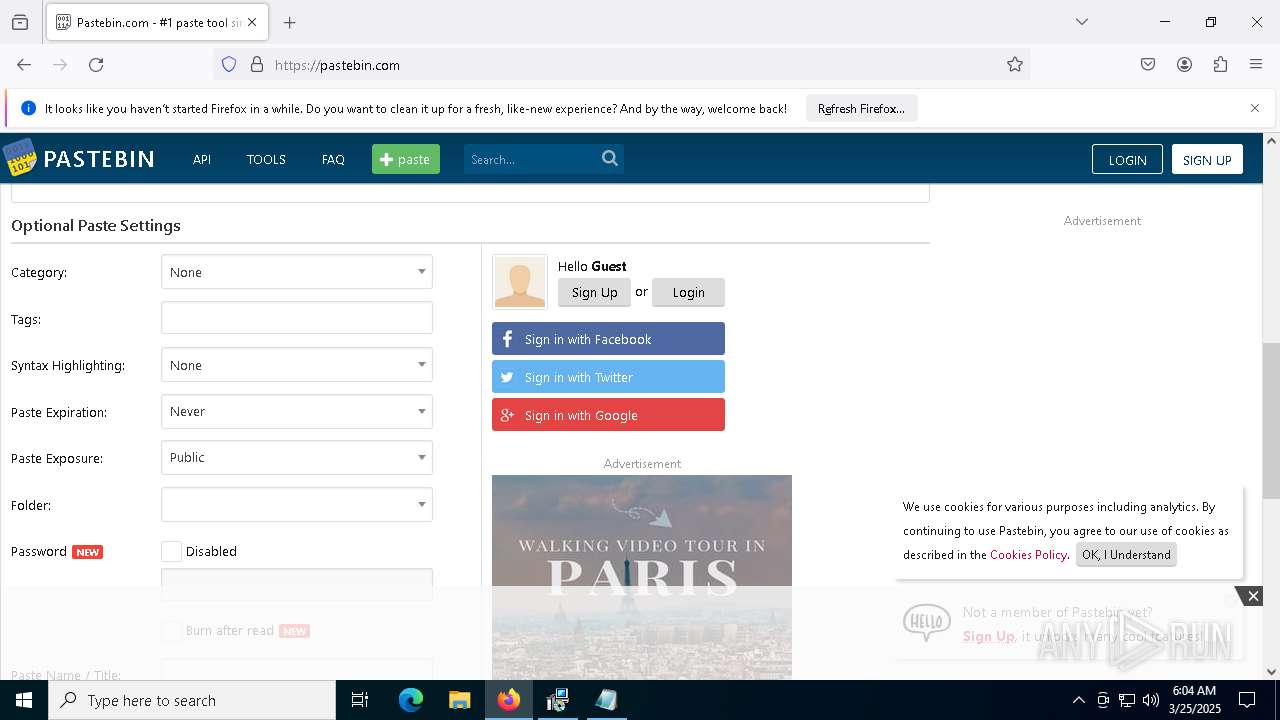Sign in with Facebook

point(608,339)
